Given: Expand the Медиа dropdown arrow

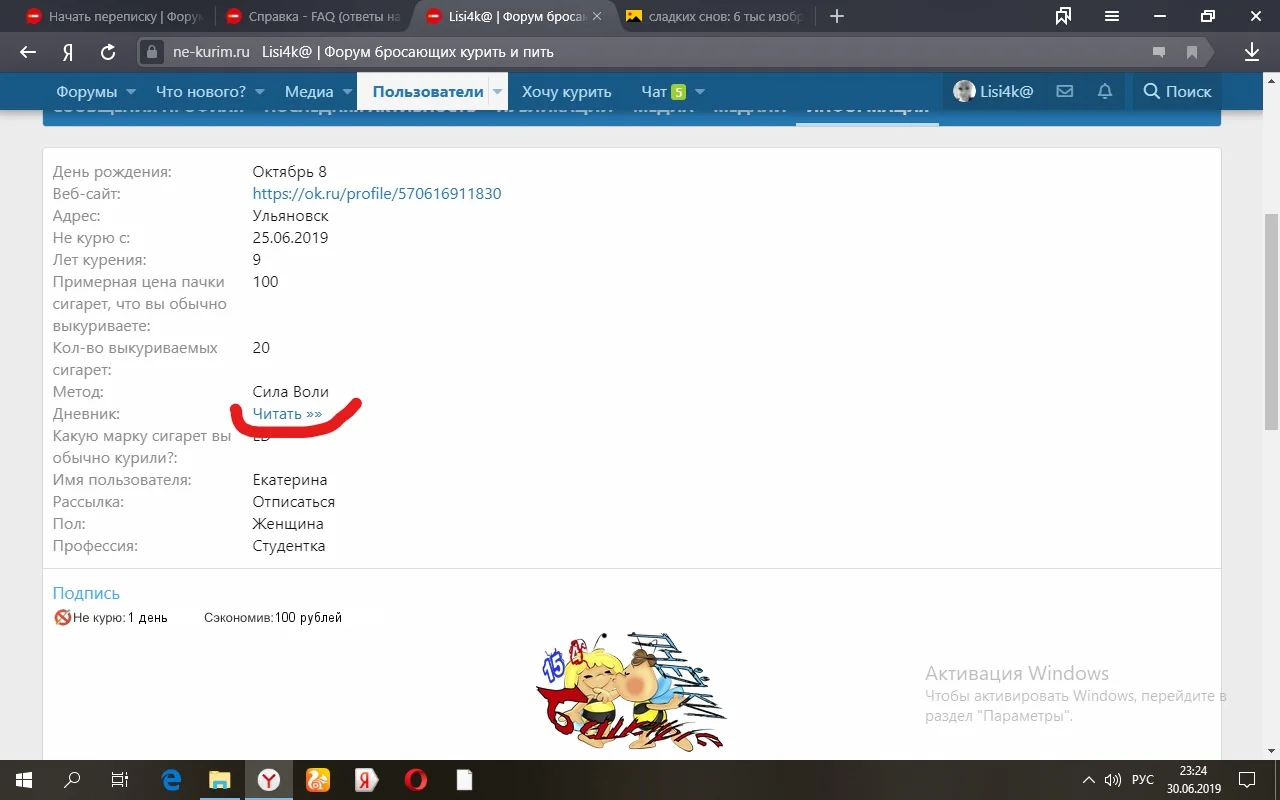Looking at the screenshot, I should pos(348,91).
